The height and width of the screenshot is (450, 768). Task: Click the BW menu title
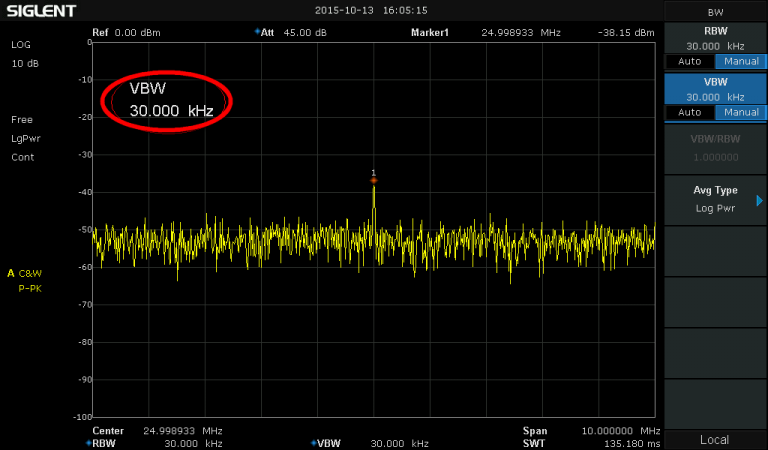tap(715, 11)
